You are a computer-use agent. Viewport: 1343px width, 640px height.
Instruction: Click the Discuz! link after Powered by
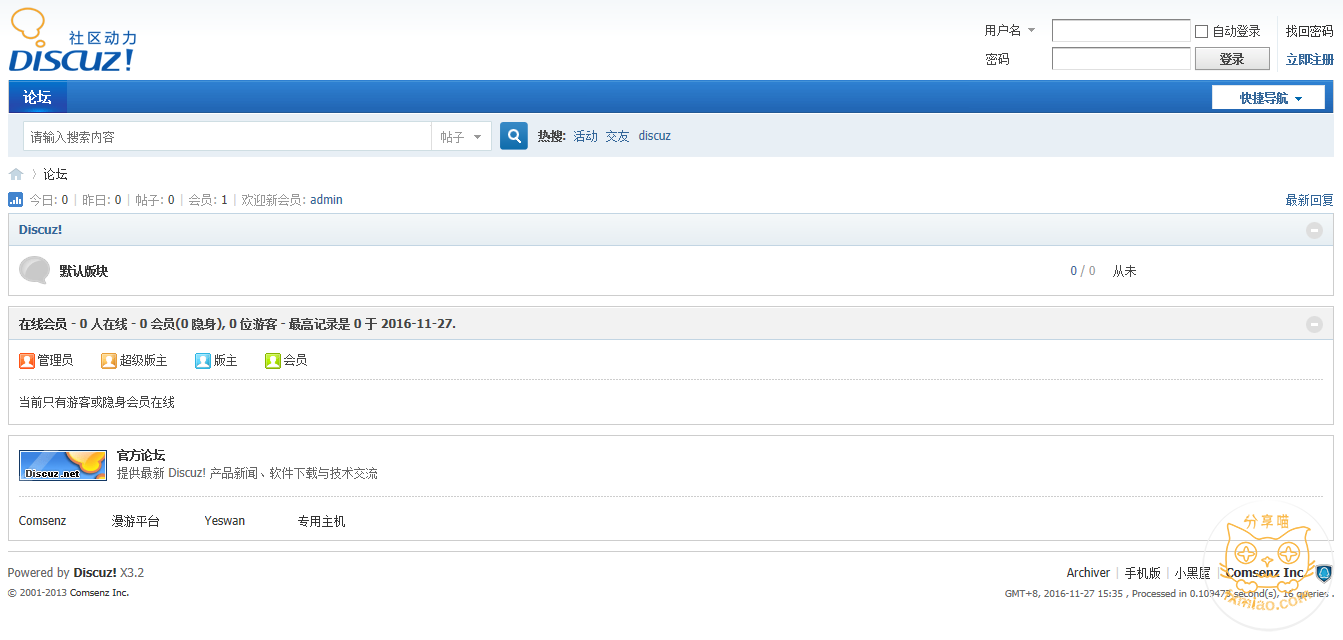95,573
